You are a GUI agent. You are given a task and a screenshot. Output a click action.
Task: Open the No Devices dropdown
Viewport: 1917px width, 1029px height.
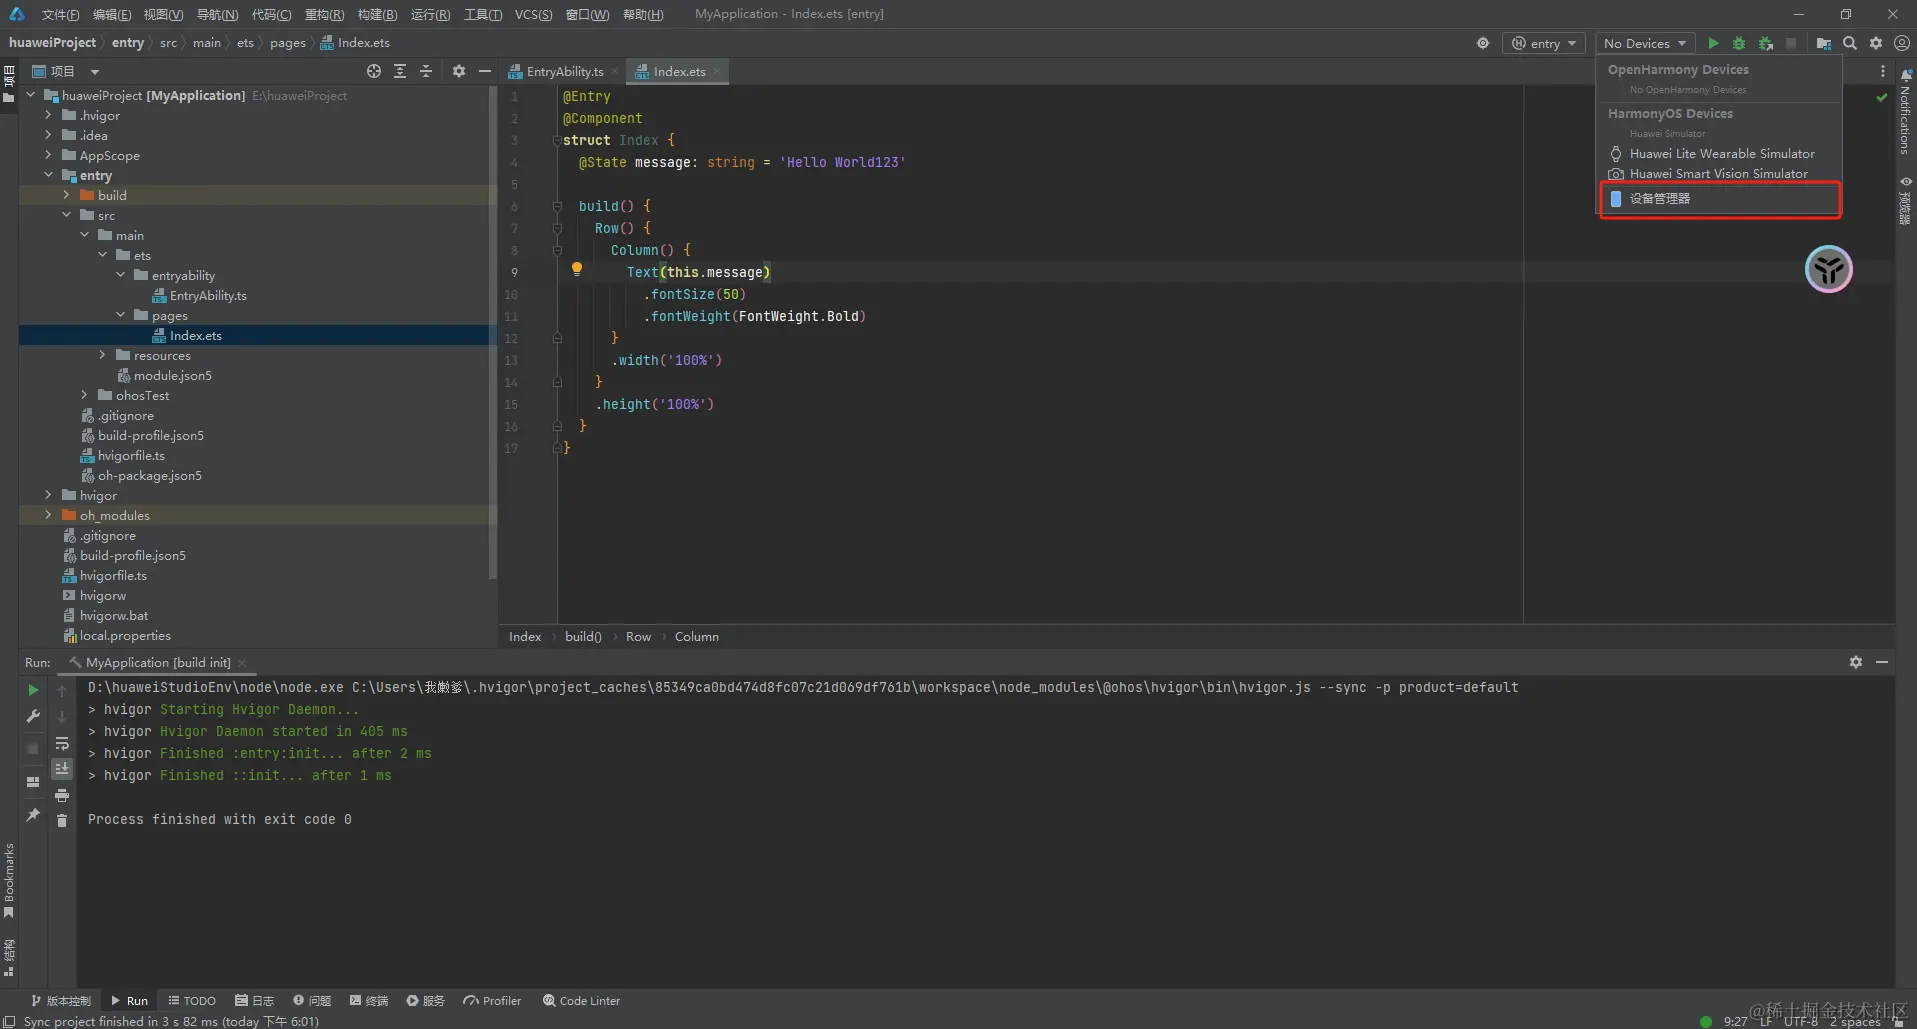(1644, 43)
